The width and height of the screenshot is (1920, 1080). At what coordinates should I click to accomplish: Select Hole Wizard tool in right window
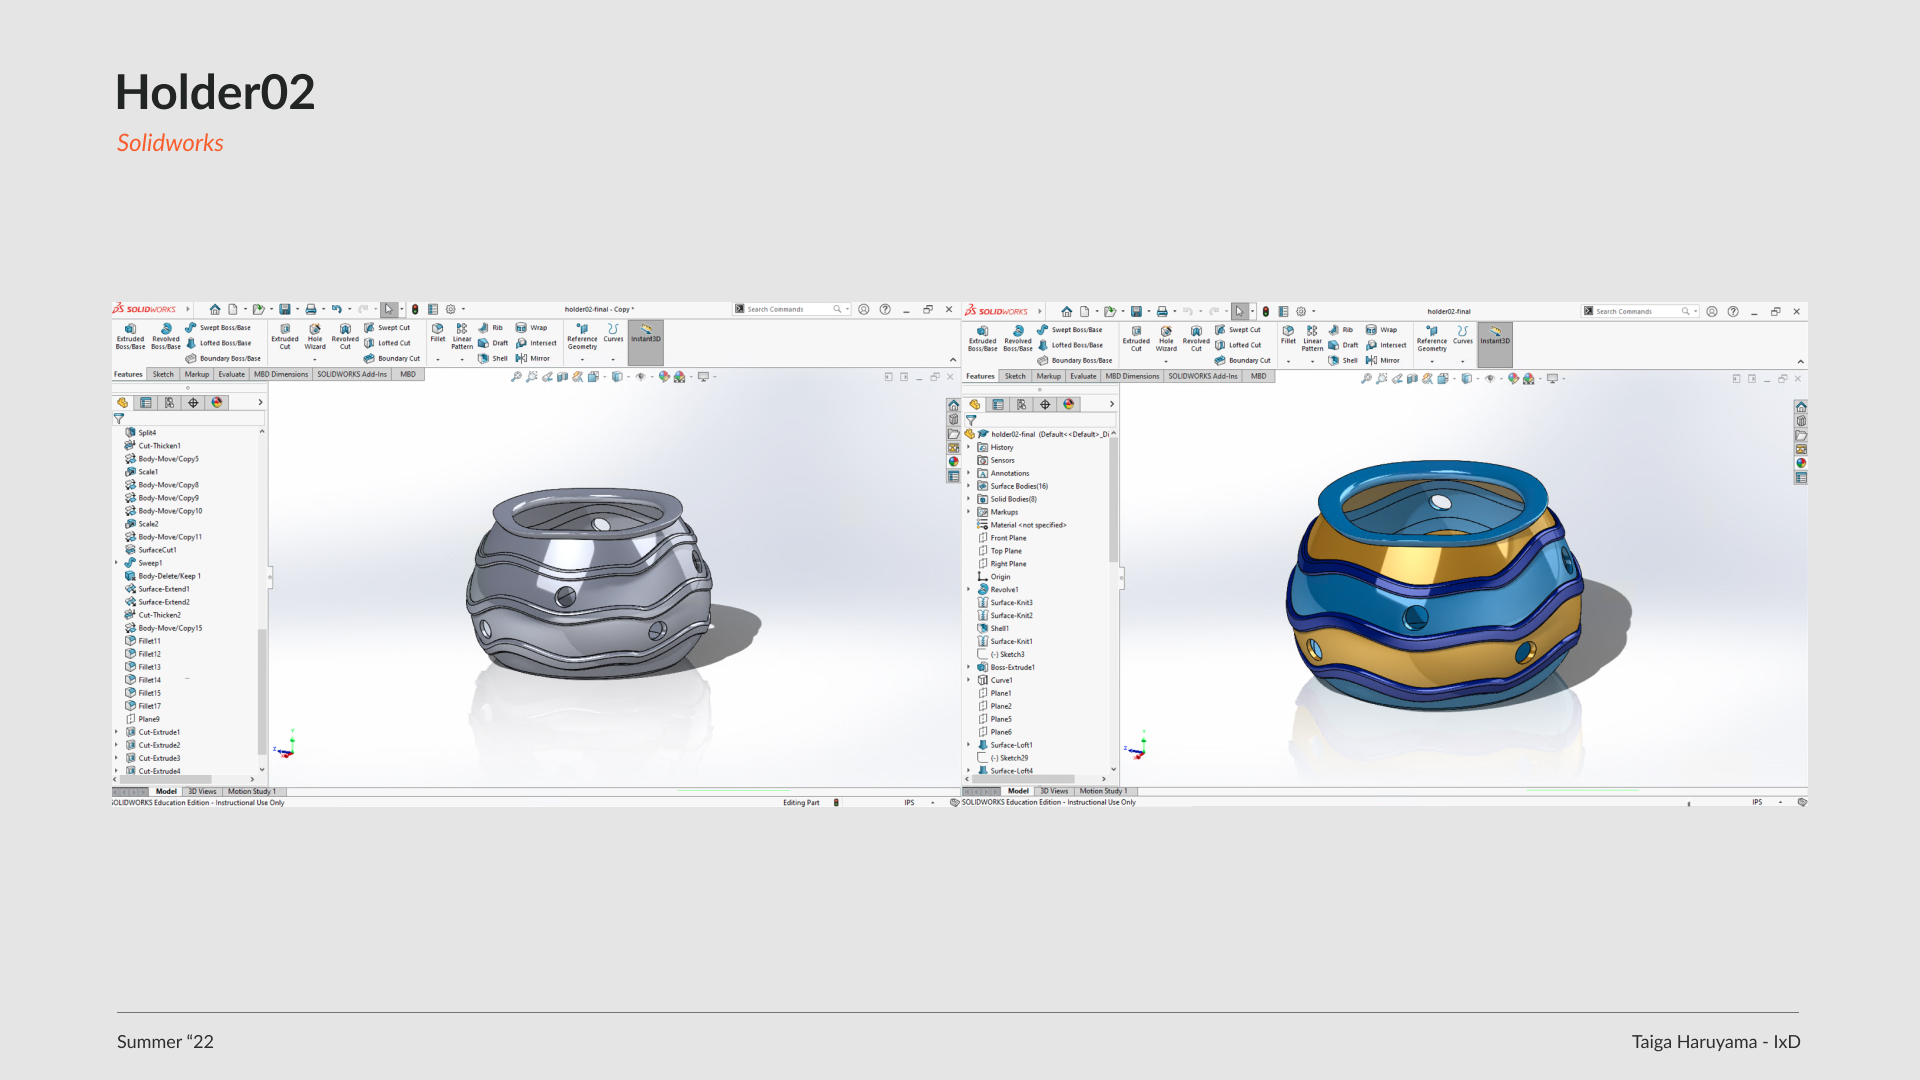coord(1166,338)
